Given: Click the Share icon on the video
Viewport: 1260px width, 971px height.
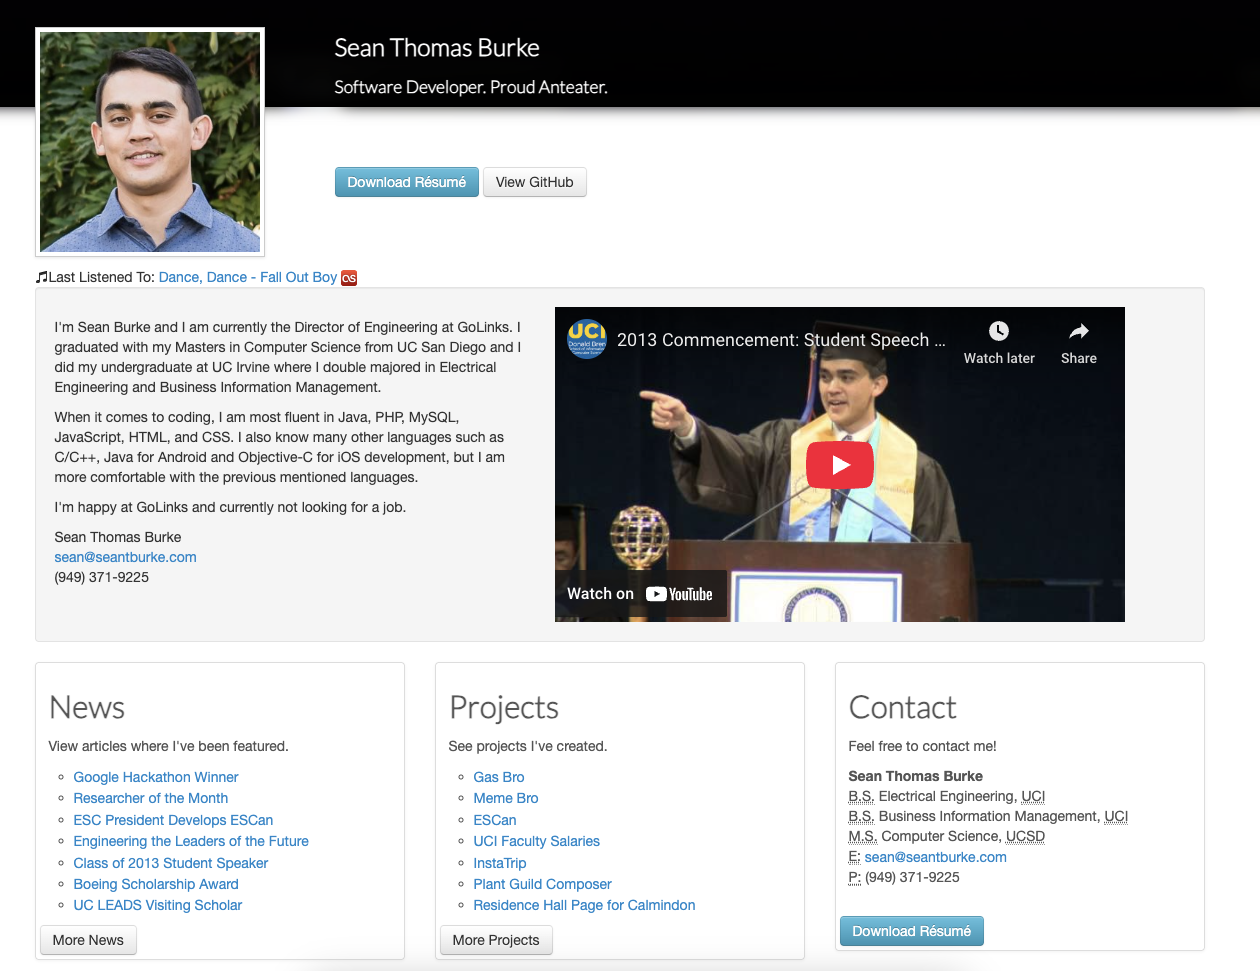Looking at the screenshot, I should (x=1078, y=330).
